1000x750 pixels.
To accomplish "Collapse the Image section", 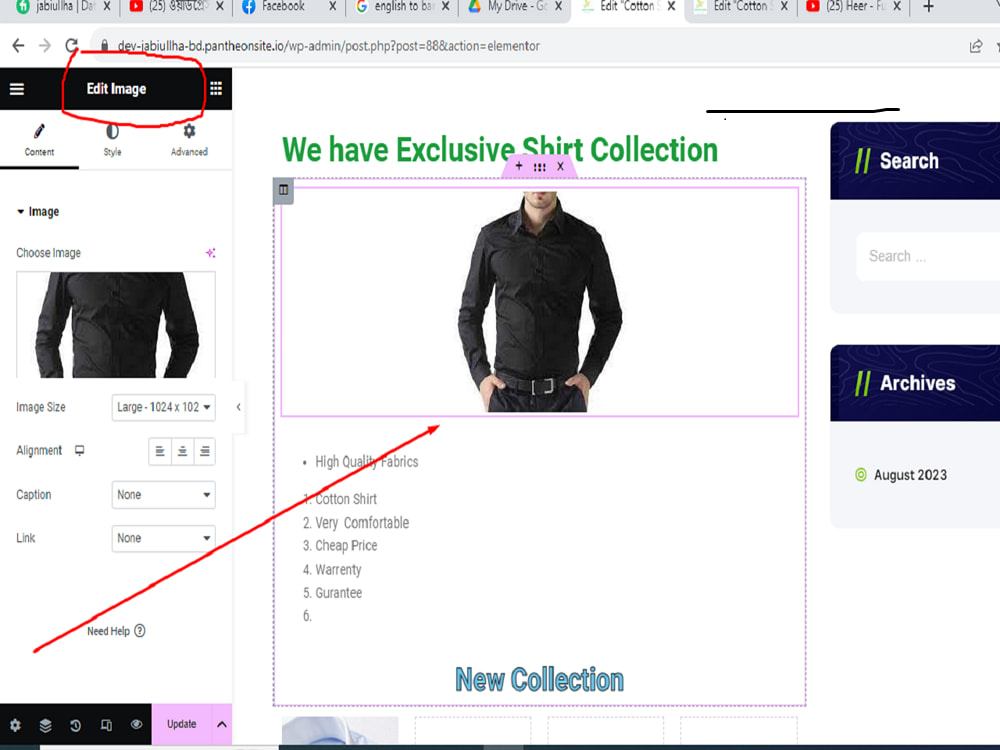I will point(38,211).
